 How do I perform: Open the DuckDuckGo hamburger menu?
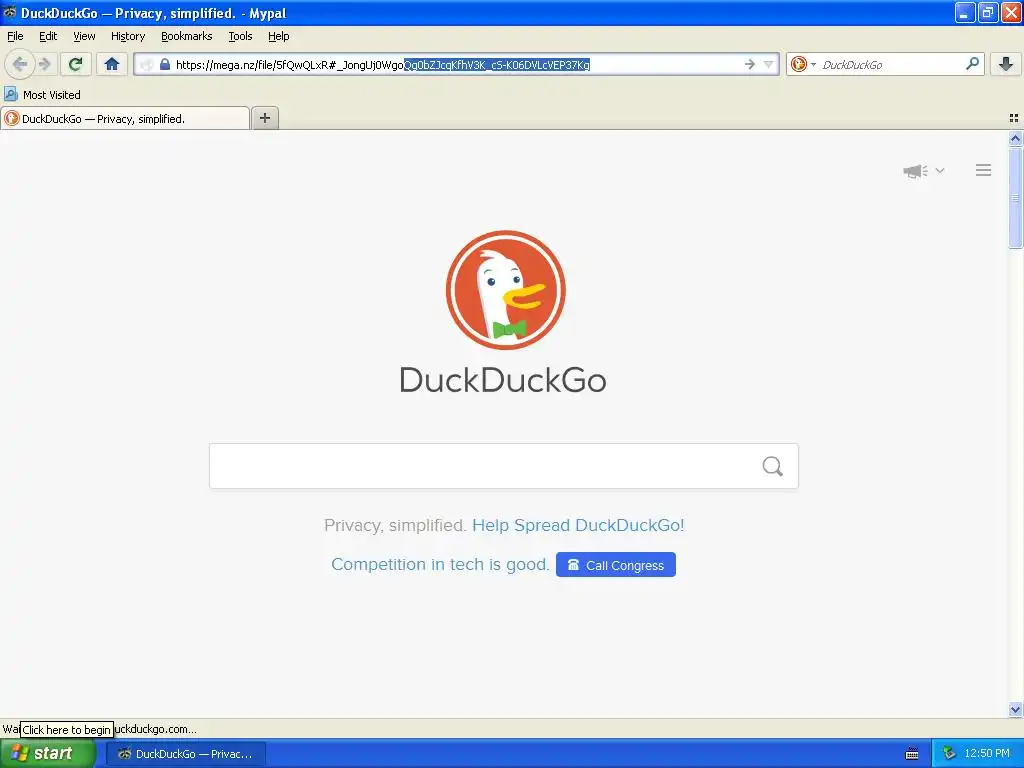pos(984,170)
